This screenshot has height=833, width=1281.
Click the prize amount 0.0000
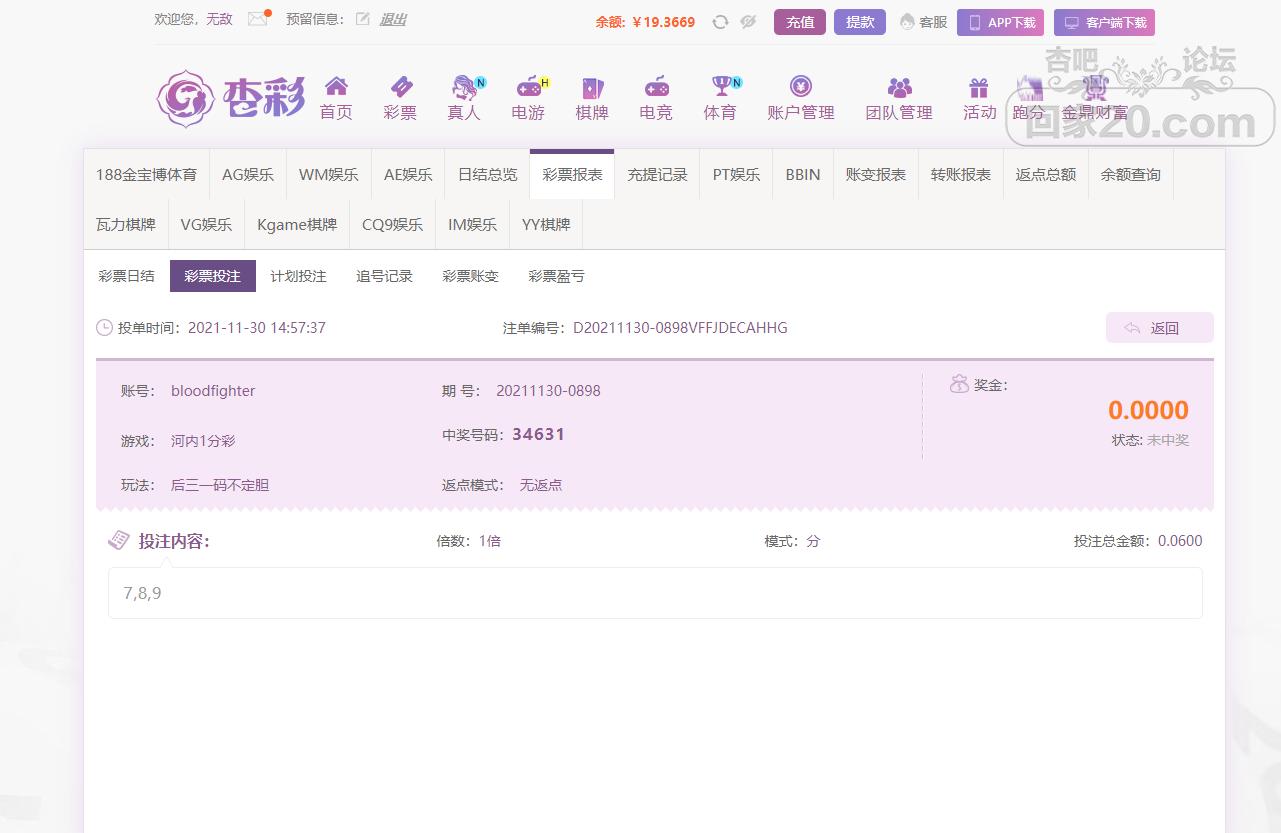point(1148,410)
